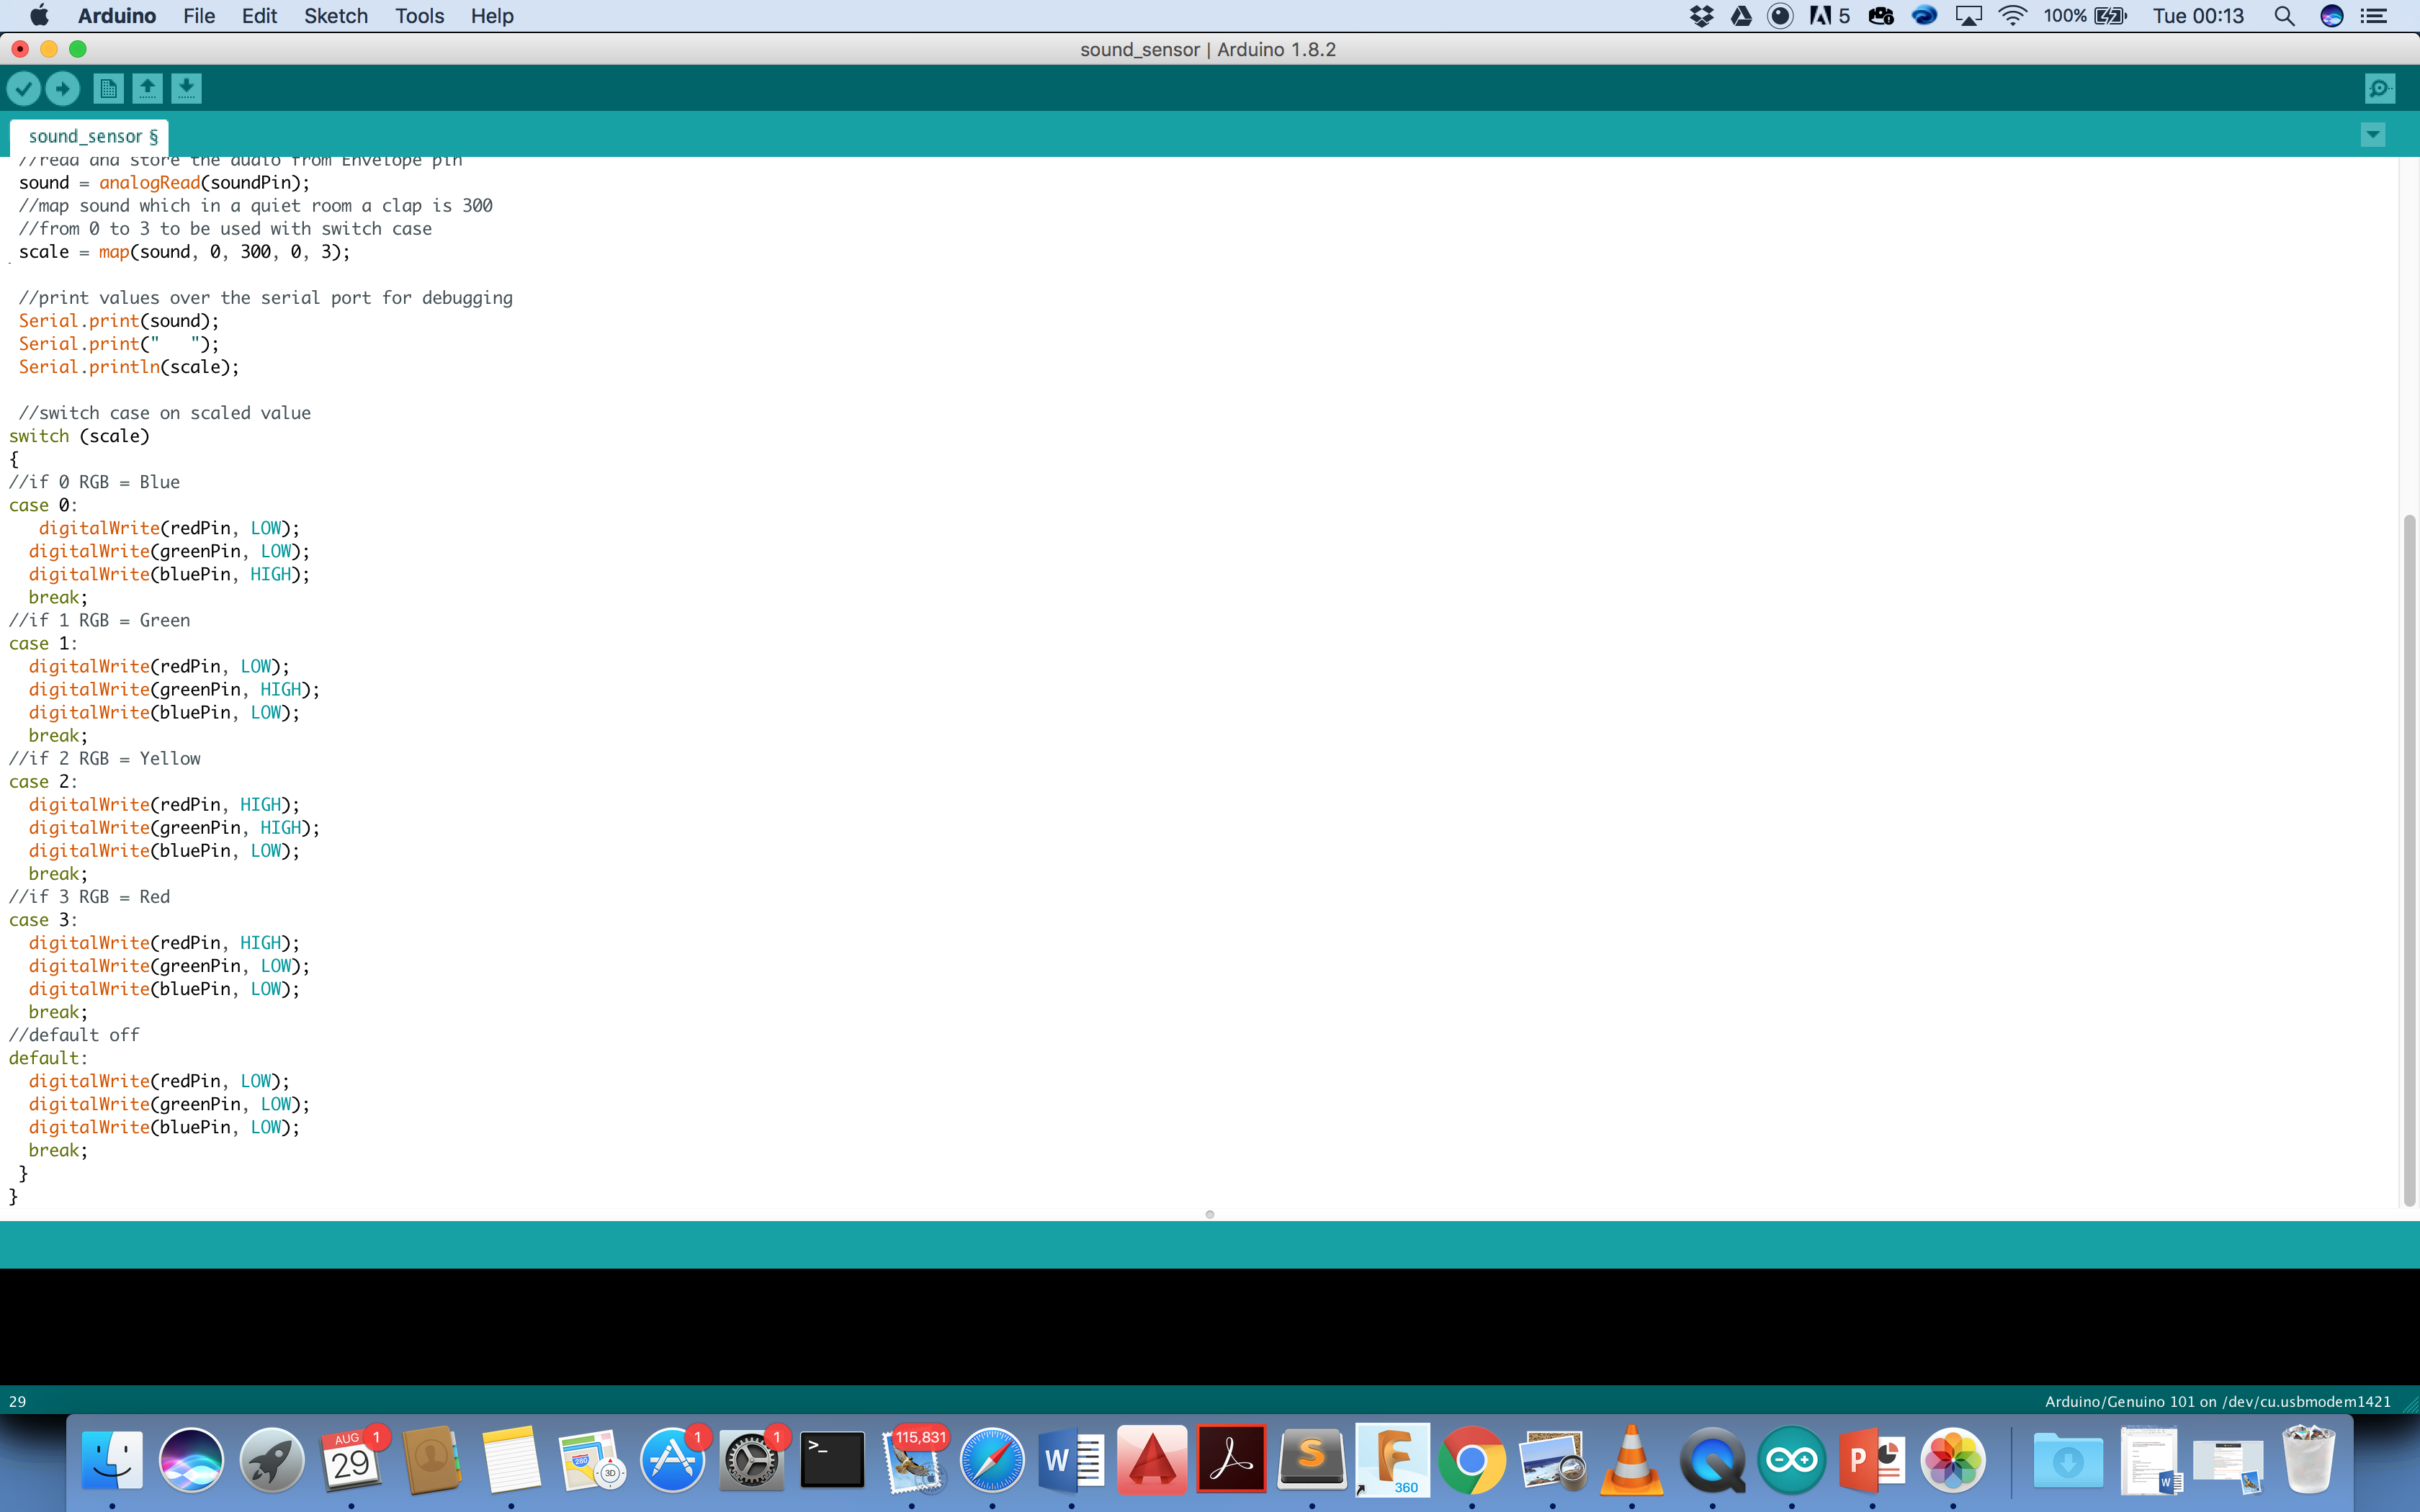The image size is (2420, 1512).
Task: Open the Help menu
Action: pyautogui.click(x=492, y=16)
